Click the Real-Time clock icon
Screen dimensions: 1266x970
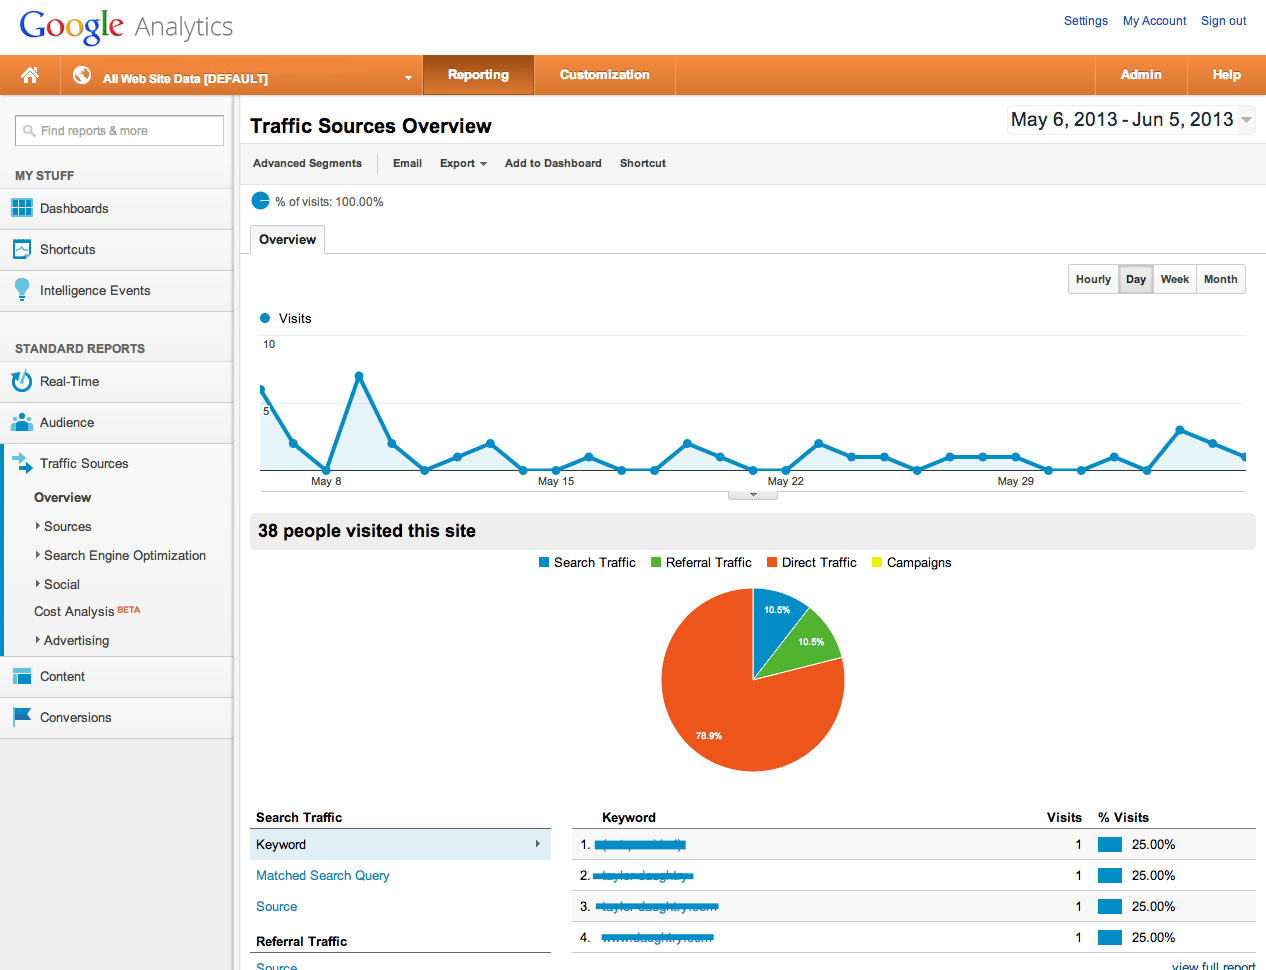click(x=22, y=381)
